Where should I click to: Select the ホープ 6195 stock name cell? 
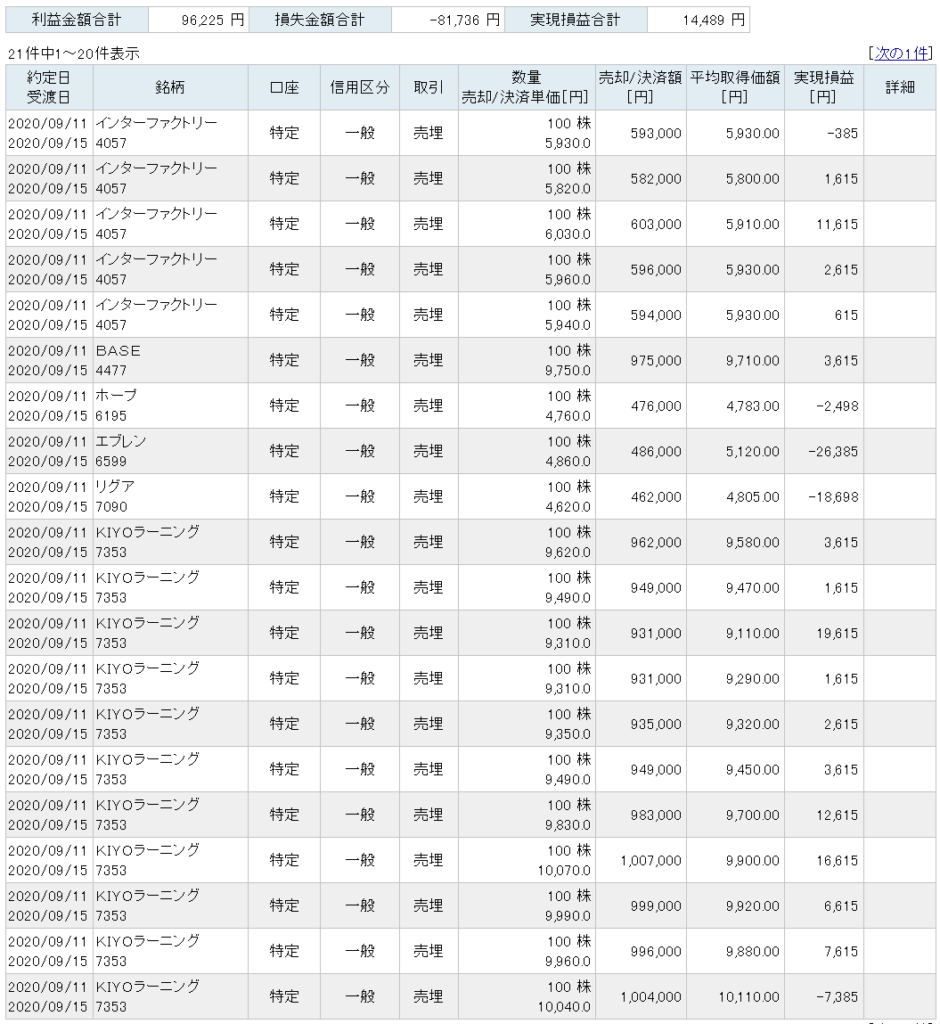tap(170, 406)
